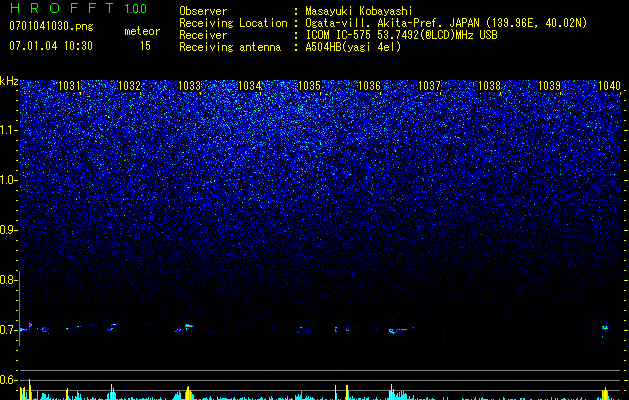Select observer name Masayuki Kobayashi

(x=359, y=11)
